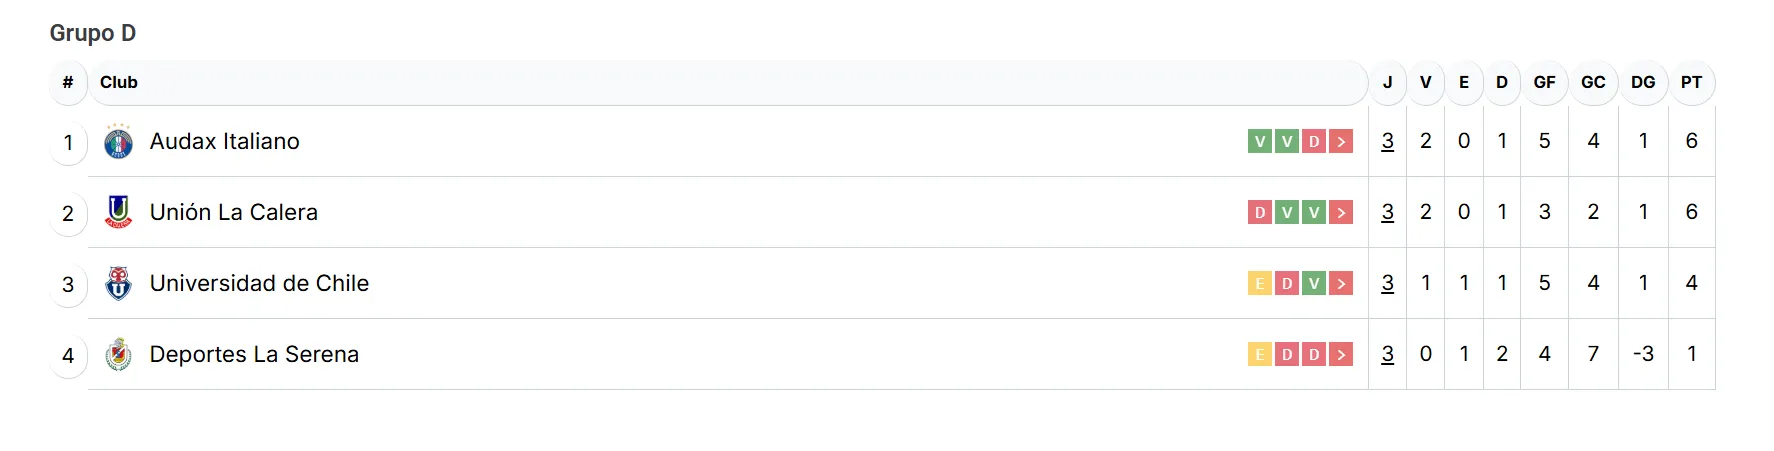Image resolution: width=1774 pixels, height=451 pixels.
Task: Click the Unión La Calera crest
Action: pyautogui.click(x=118, y=212)
